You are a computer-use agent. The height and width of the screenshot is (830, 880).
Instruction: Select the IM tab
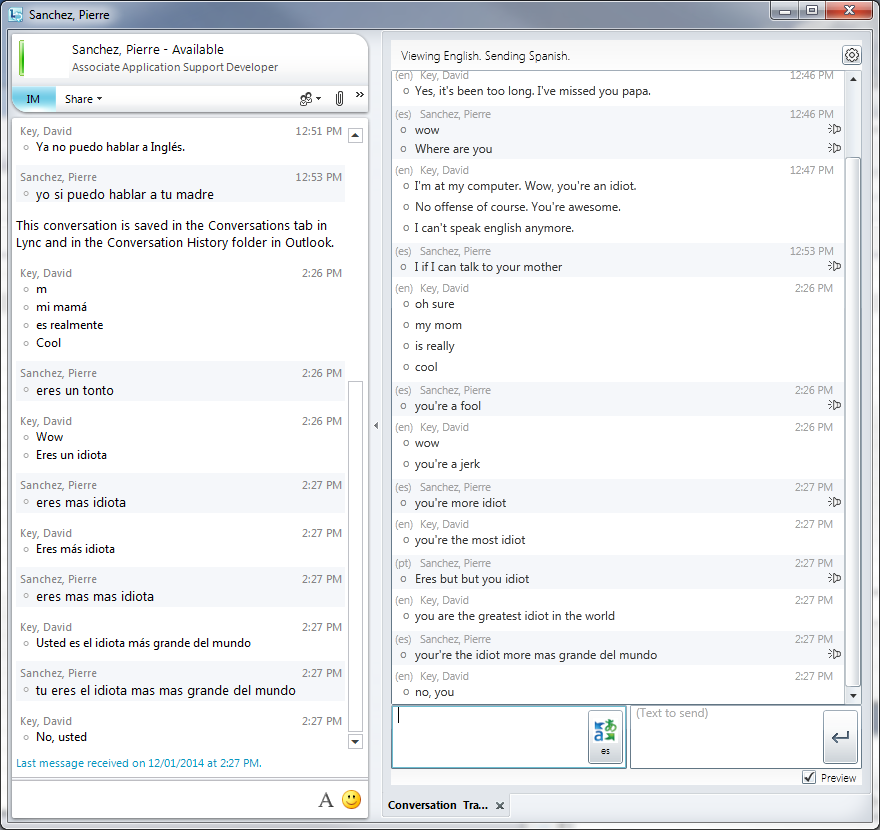click(x=33, y=99)
